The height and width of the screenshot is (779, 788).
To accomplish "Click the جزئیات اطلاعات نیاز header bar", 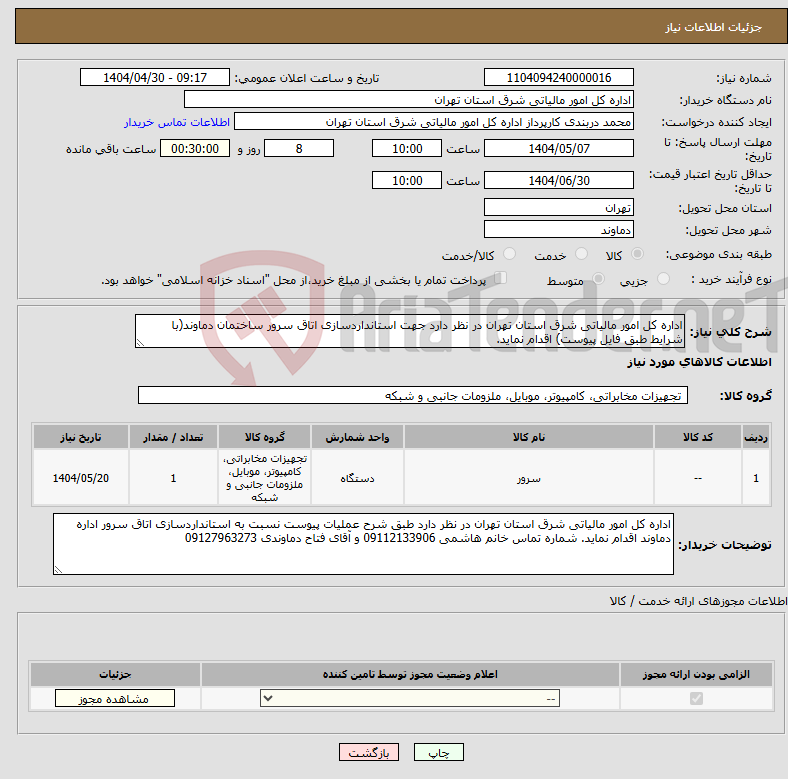I will point(402,26).
